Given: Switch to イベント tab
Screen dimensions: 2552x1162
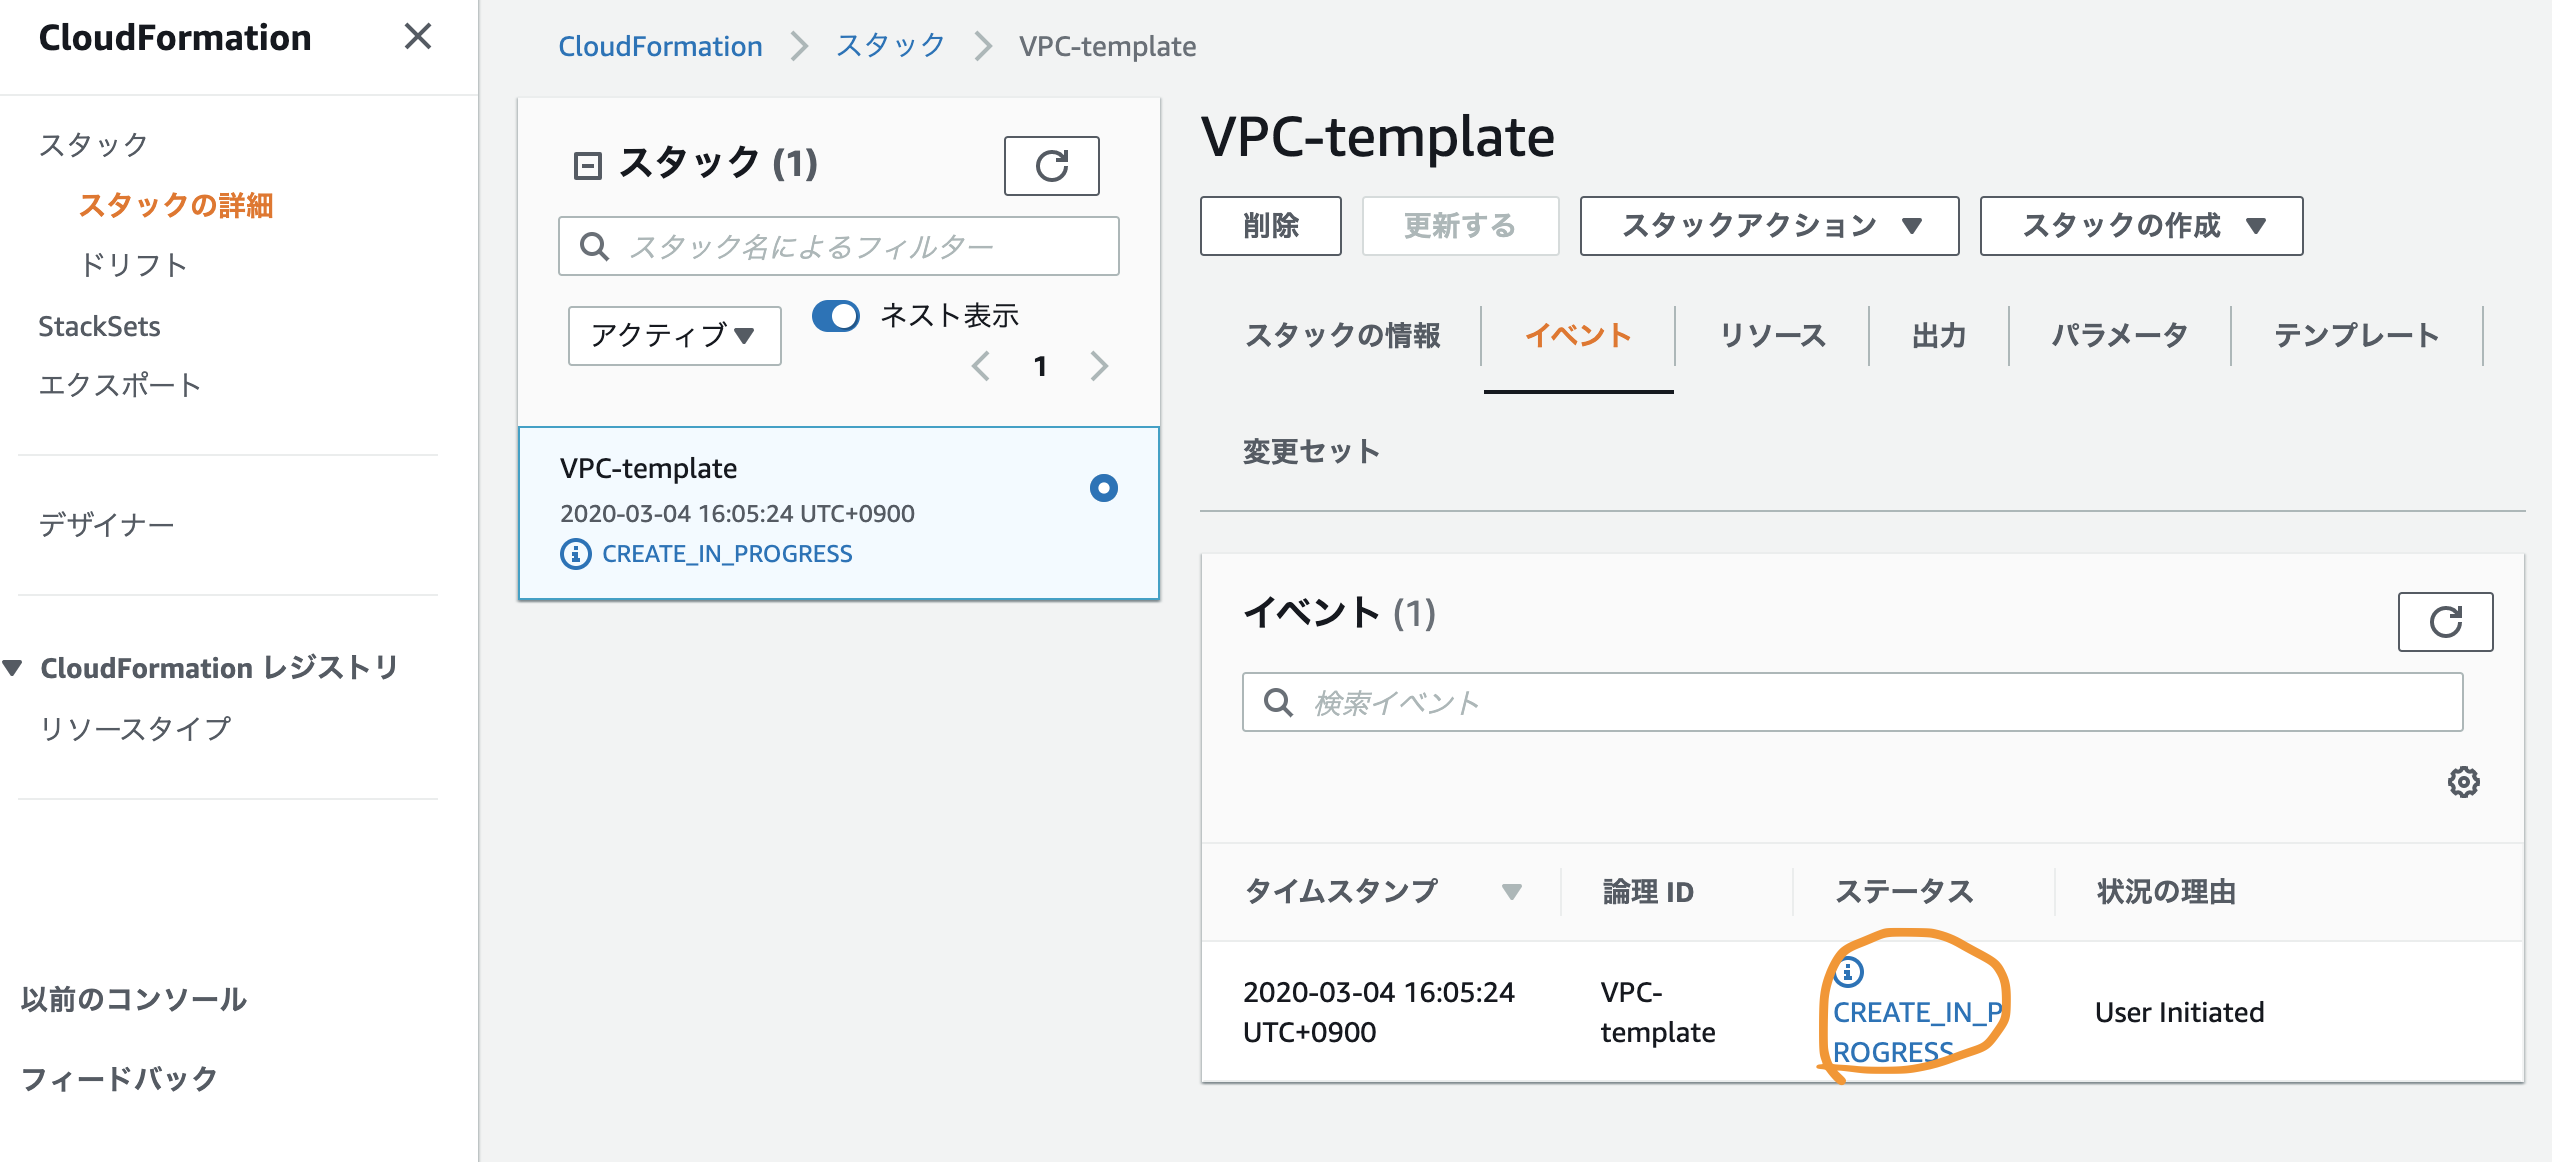Looking at the screenshot, I should tap(1578, 336).
